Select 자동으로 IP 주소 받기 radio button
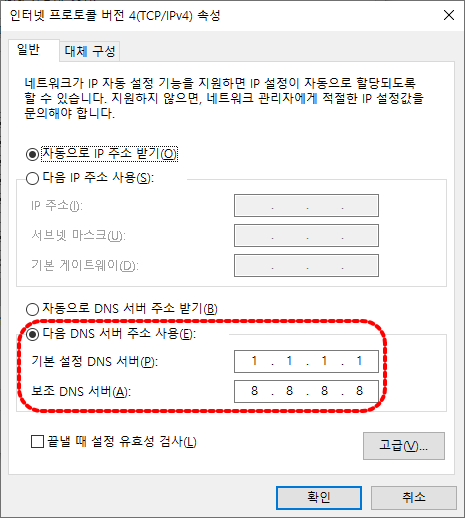The image size is (465, 518). pos(32,154)
